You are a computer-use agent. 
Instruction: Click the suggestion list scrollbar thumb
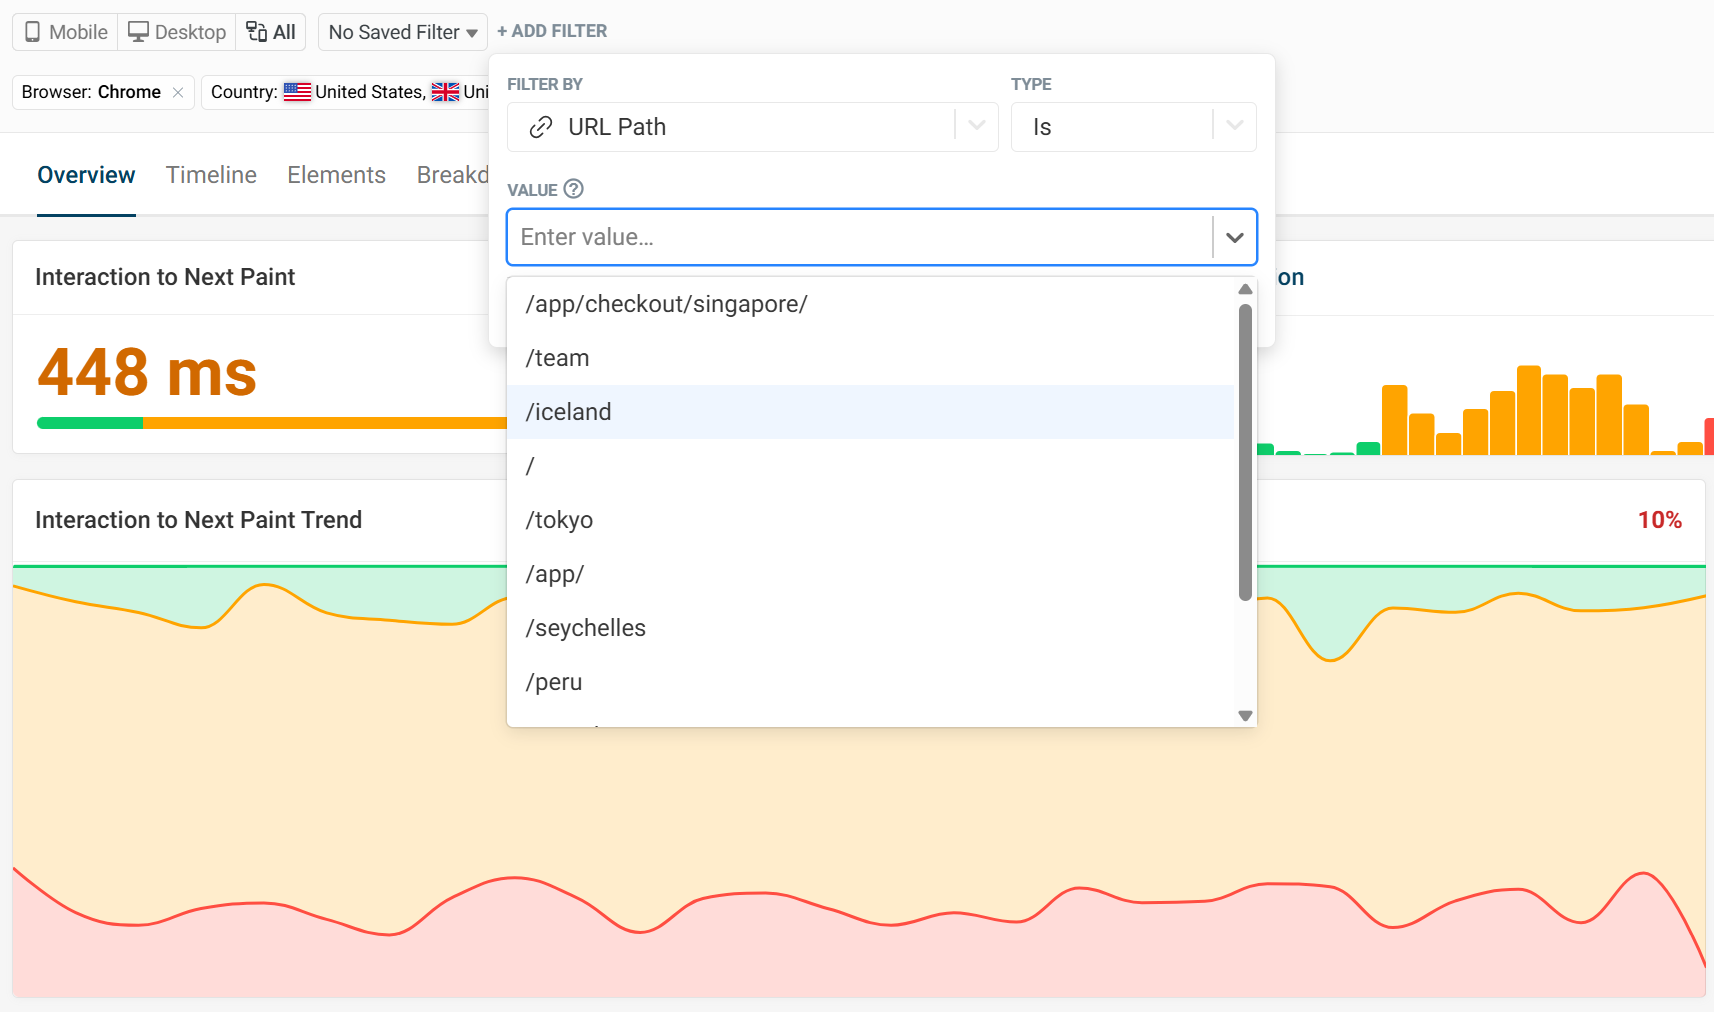point(1245,450)
